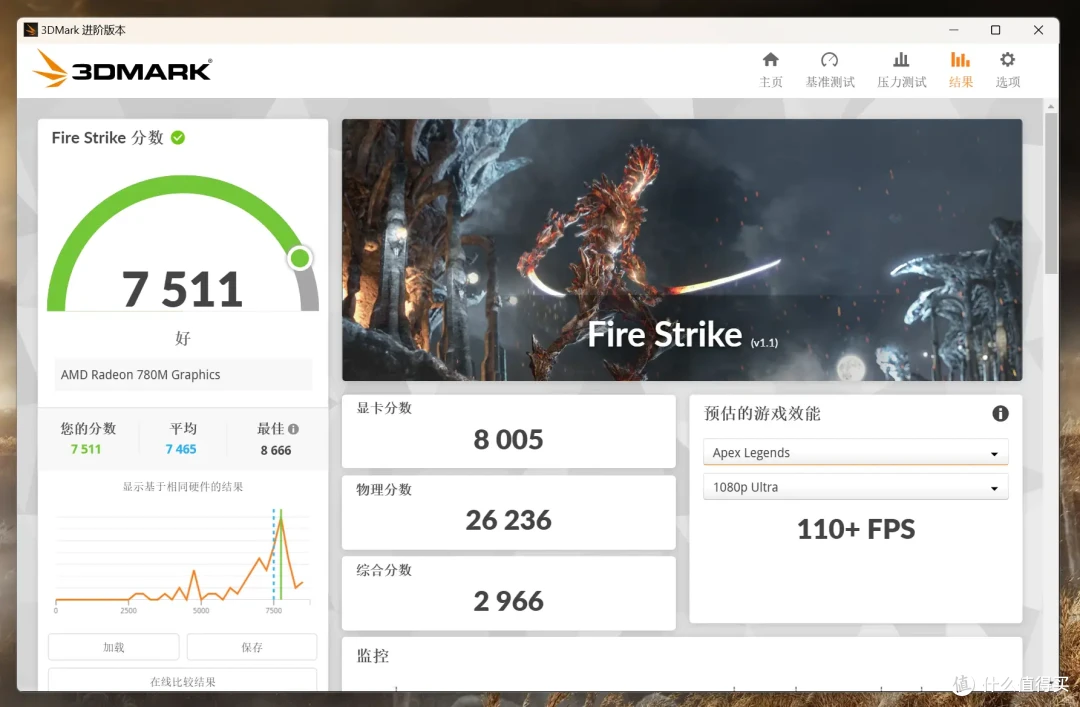Screen dimensions: 1080x707
Task: Click the 物理分数 26 236 value
Action: [x=508, y=520]
